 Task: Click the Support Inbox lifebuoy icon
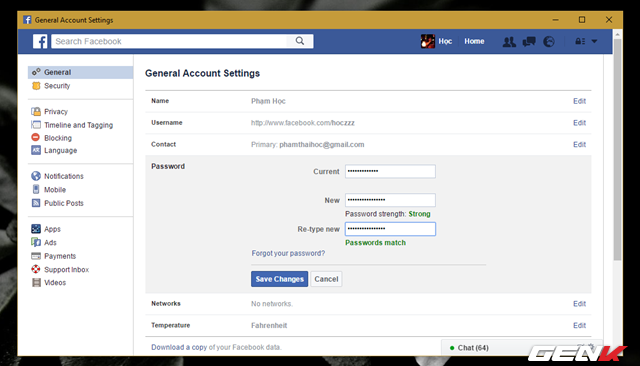coord(36,269)
